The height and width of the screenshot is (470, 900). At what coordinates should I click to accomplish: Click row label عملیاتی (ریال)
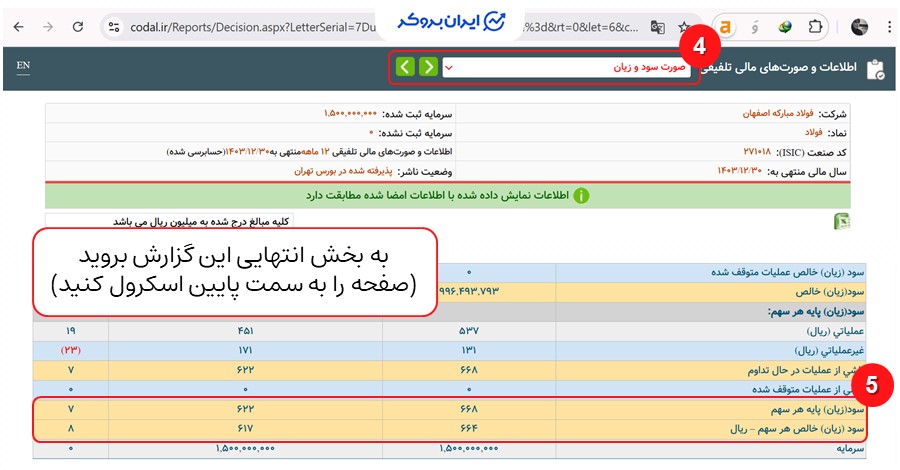tap(835, 331)
